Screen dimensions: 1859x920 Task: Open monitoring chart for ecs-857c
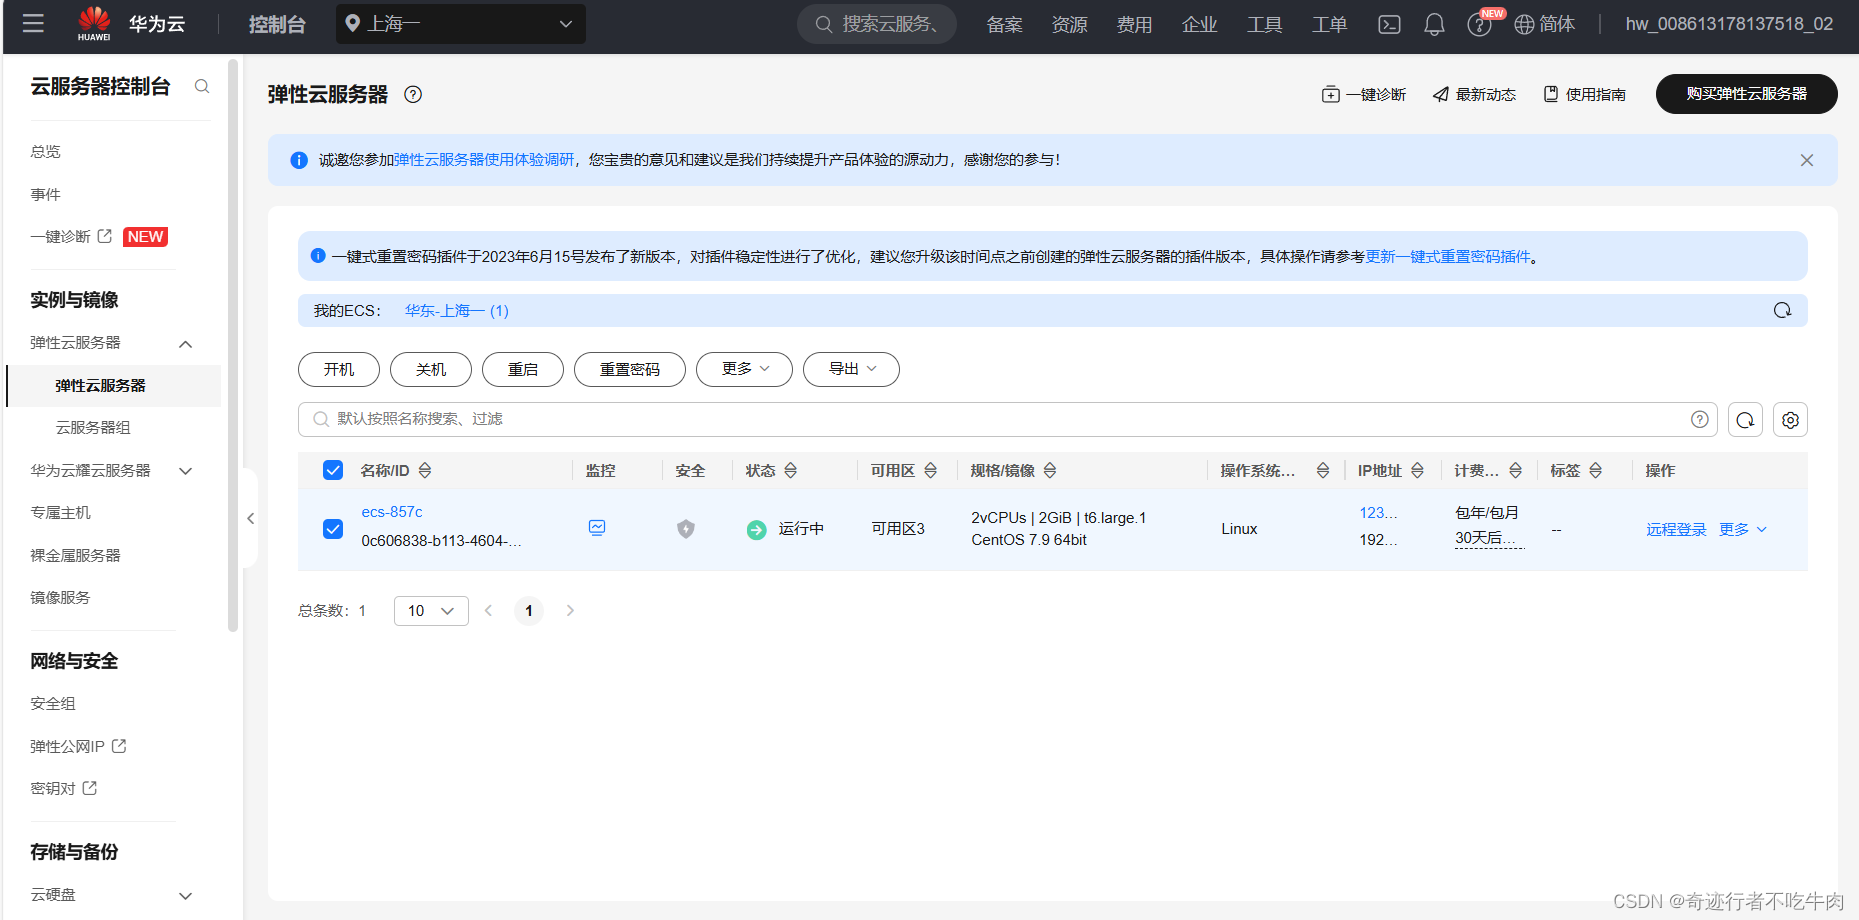[597, 528]
